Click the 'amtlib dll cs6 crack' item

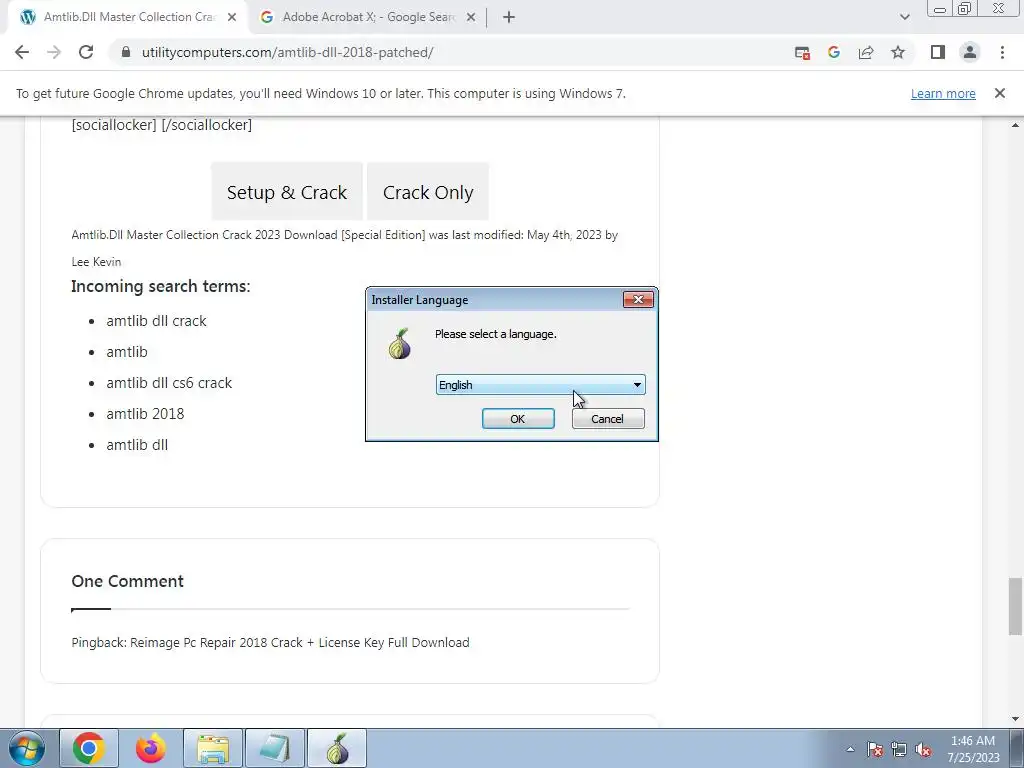tap(169, 383)
